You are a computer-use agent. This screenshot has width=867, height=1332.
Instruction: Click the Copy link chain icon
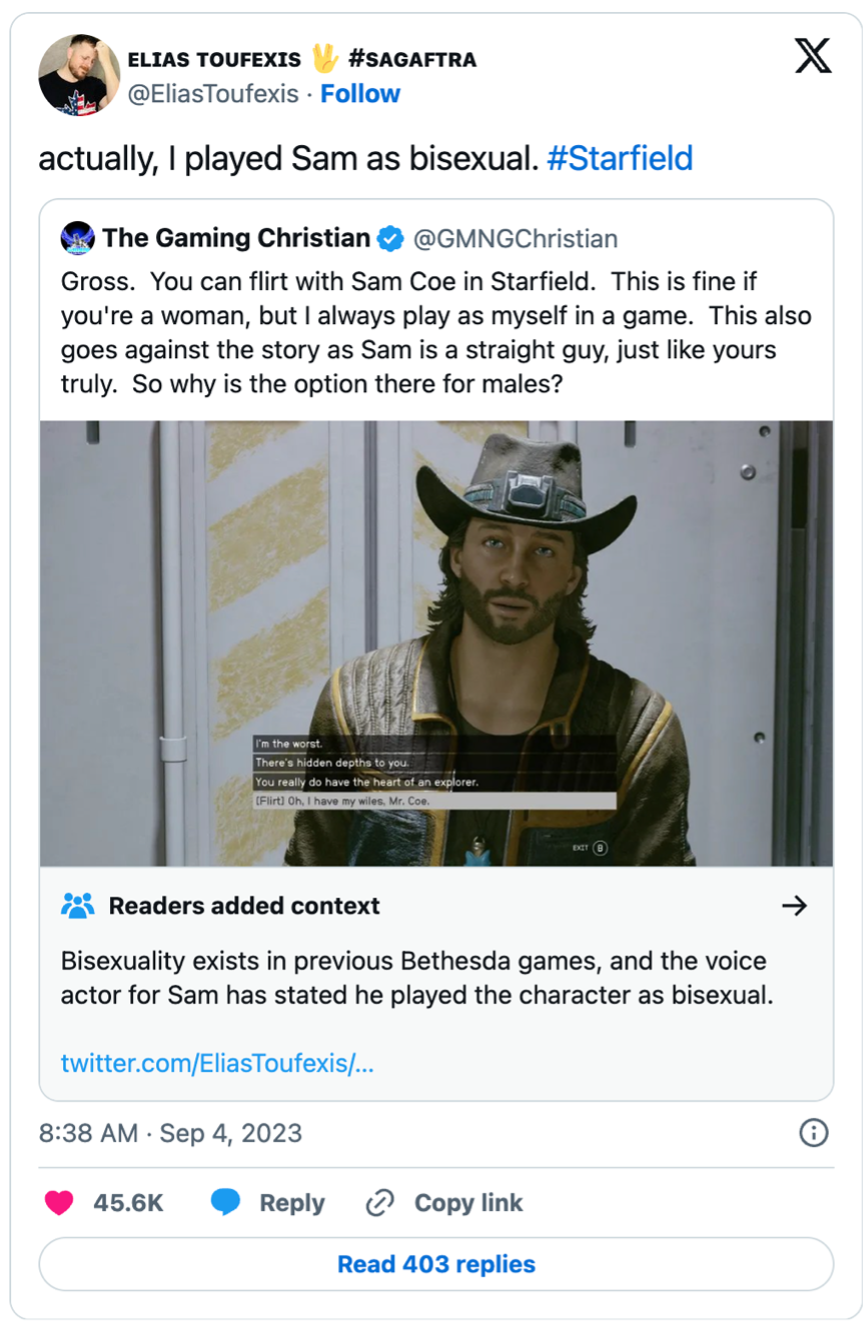tap(379, 1203)
